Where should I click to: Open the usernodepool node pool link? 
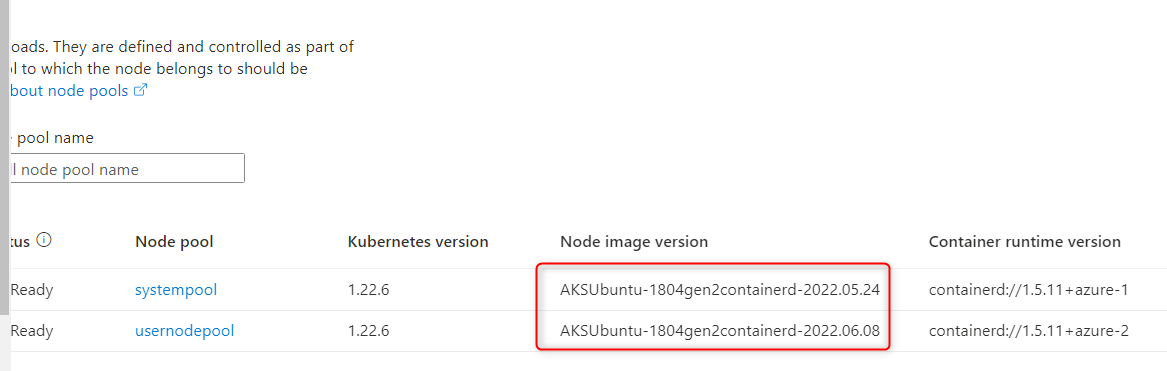185,330
